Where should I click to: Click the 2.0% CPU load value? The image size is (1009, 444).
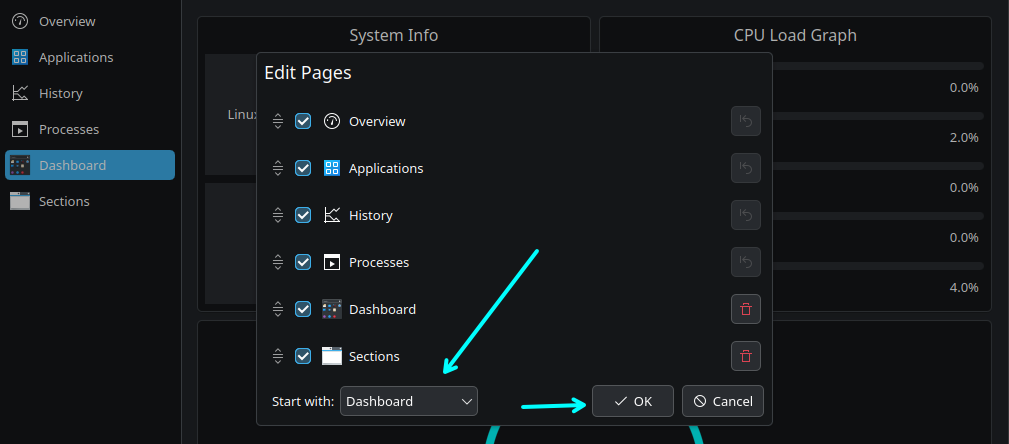tap(964, 138)
